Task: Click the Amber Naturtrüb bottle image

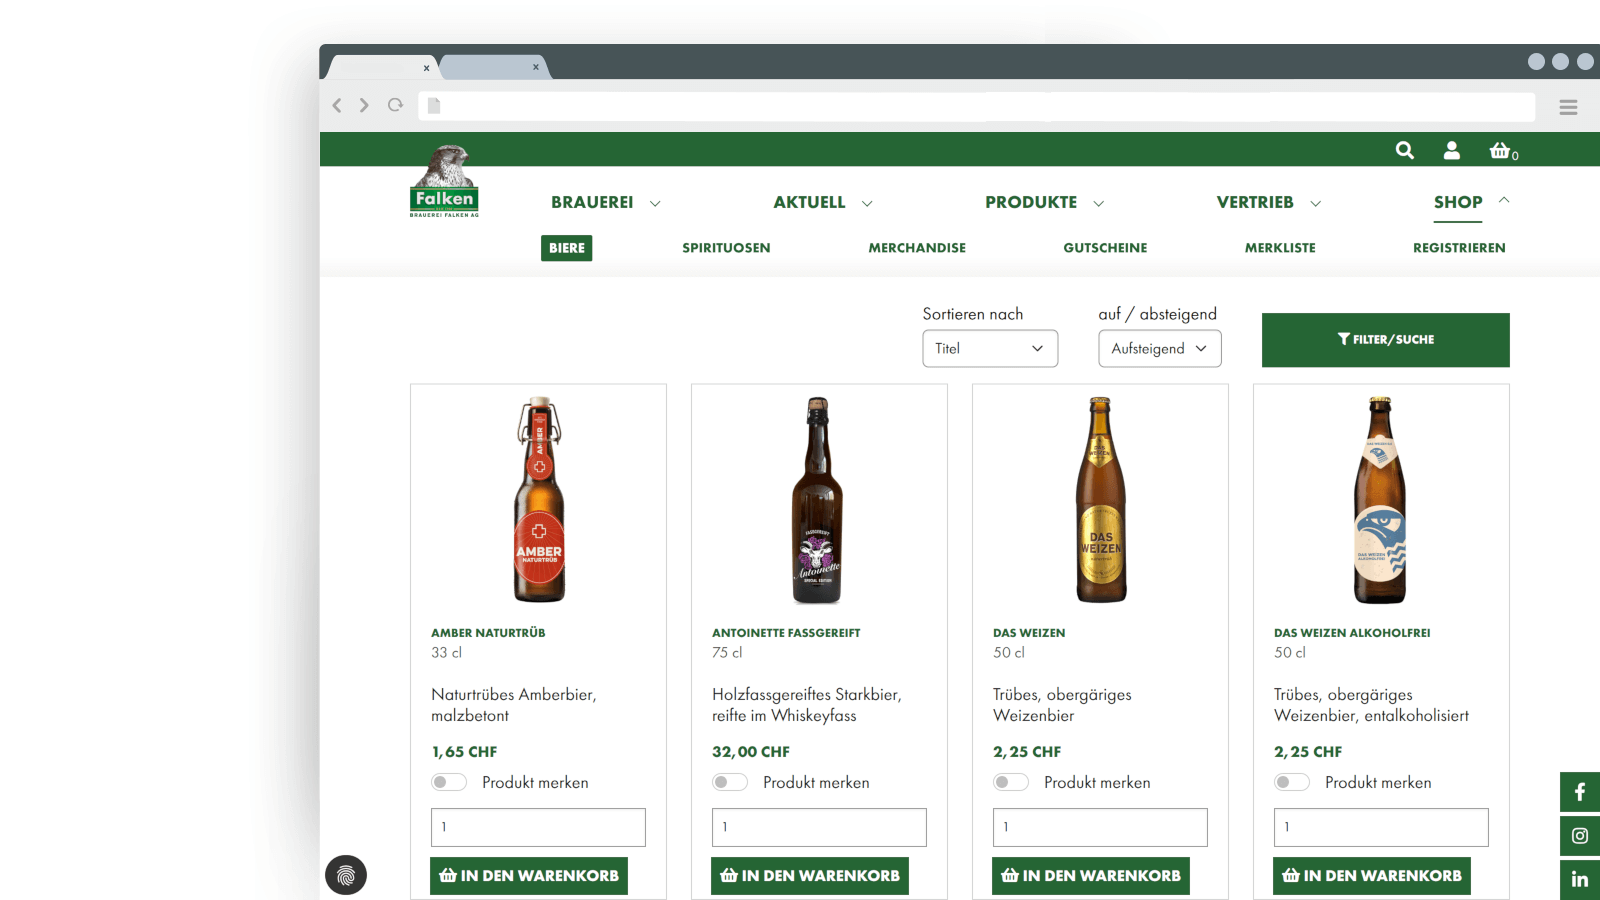Action: click(539, 499)
